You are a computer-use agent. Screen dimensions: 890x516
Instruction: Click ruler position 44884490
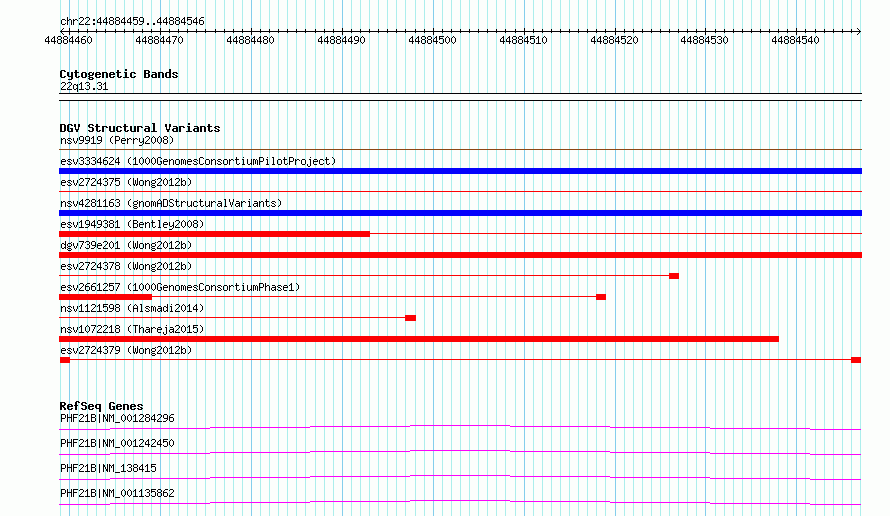point(341,40)
